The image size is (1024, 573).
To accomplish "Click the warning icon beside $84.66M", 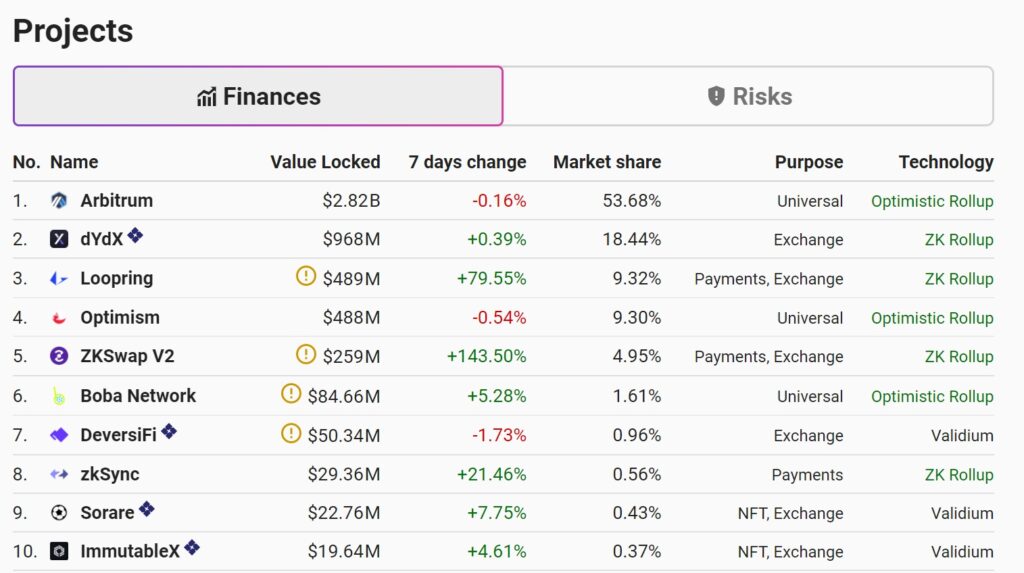I will tap(291, 394).
